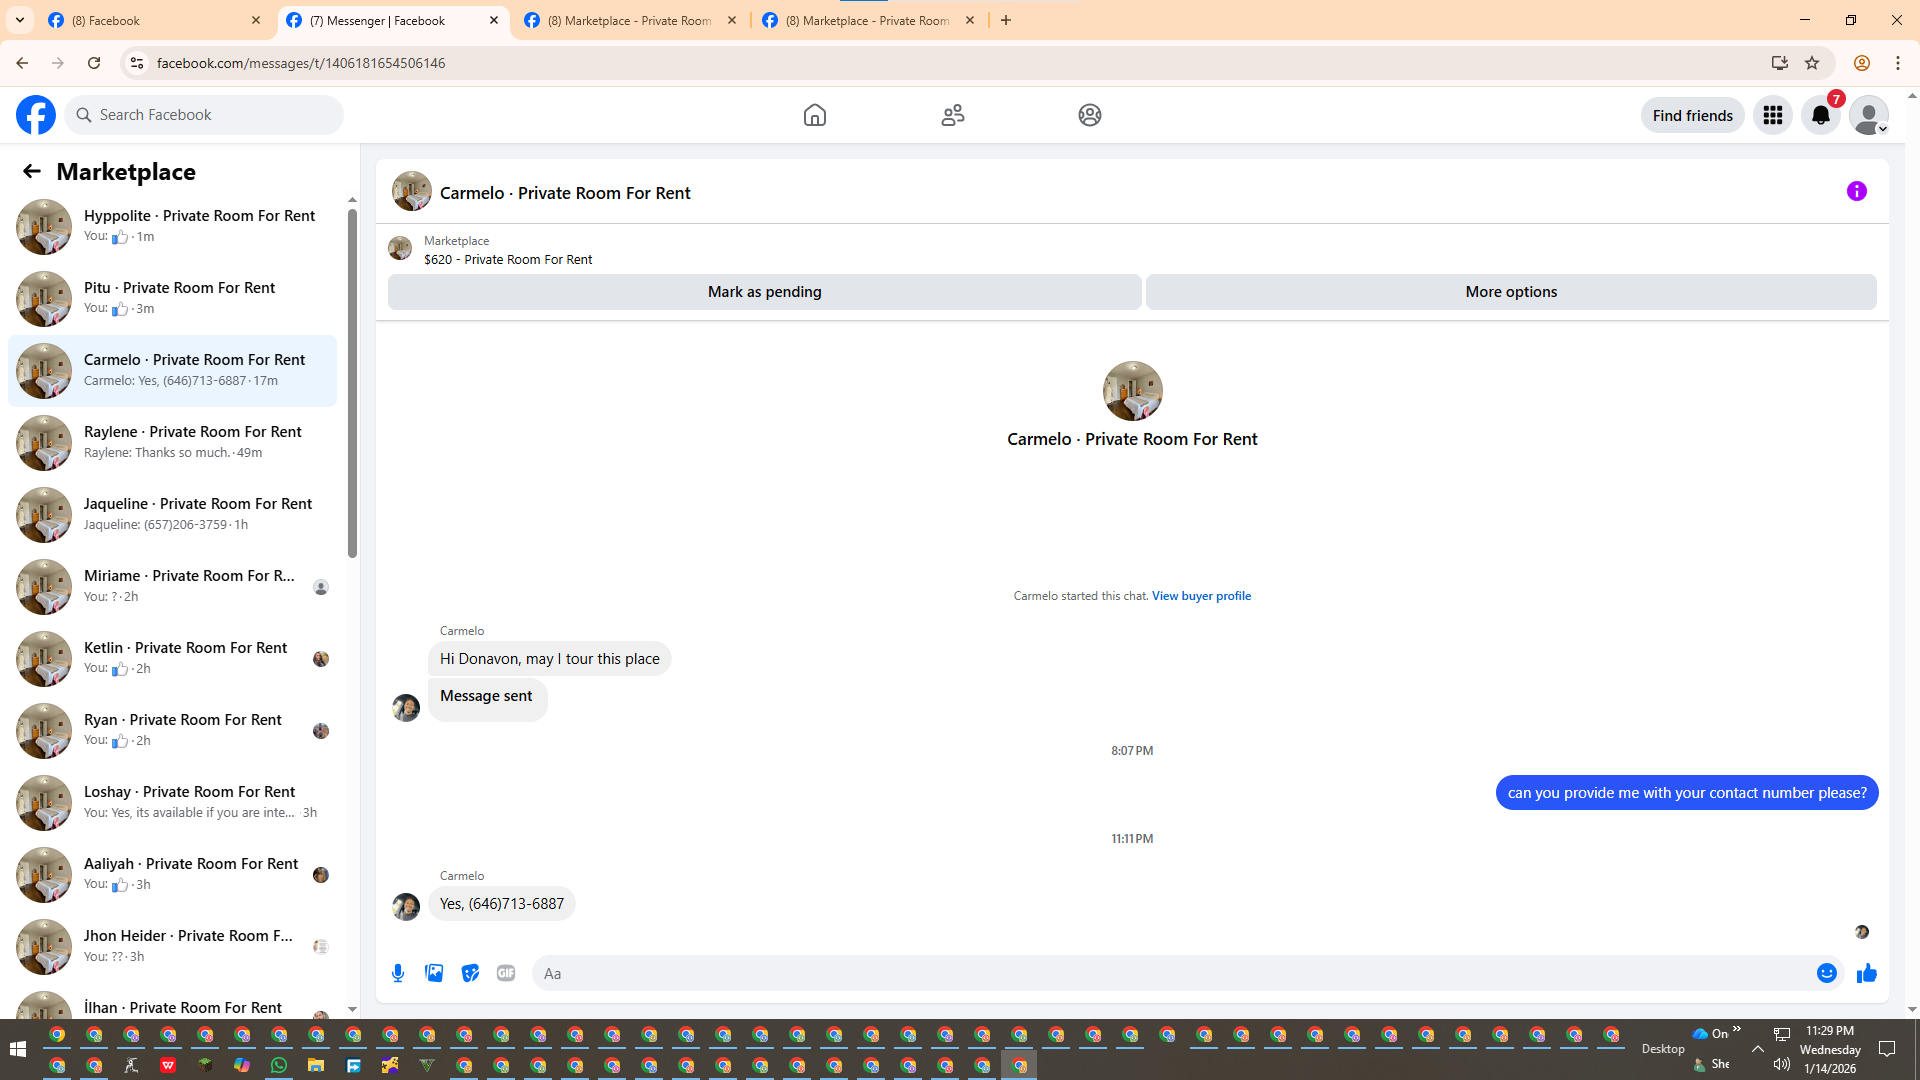Open the notifications bell
Image resolution: width=1920 pixels, height=1080 pixels.
[x=1820, y=115]
